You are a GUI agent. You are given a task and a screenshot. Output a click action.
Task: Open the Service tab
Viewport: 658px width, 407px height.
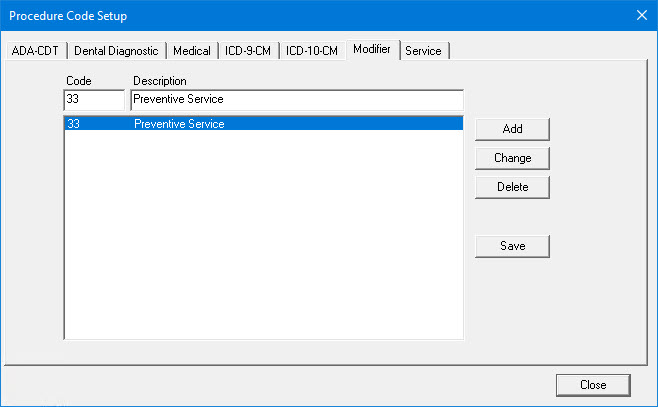423,51
